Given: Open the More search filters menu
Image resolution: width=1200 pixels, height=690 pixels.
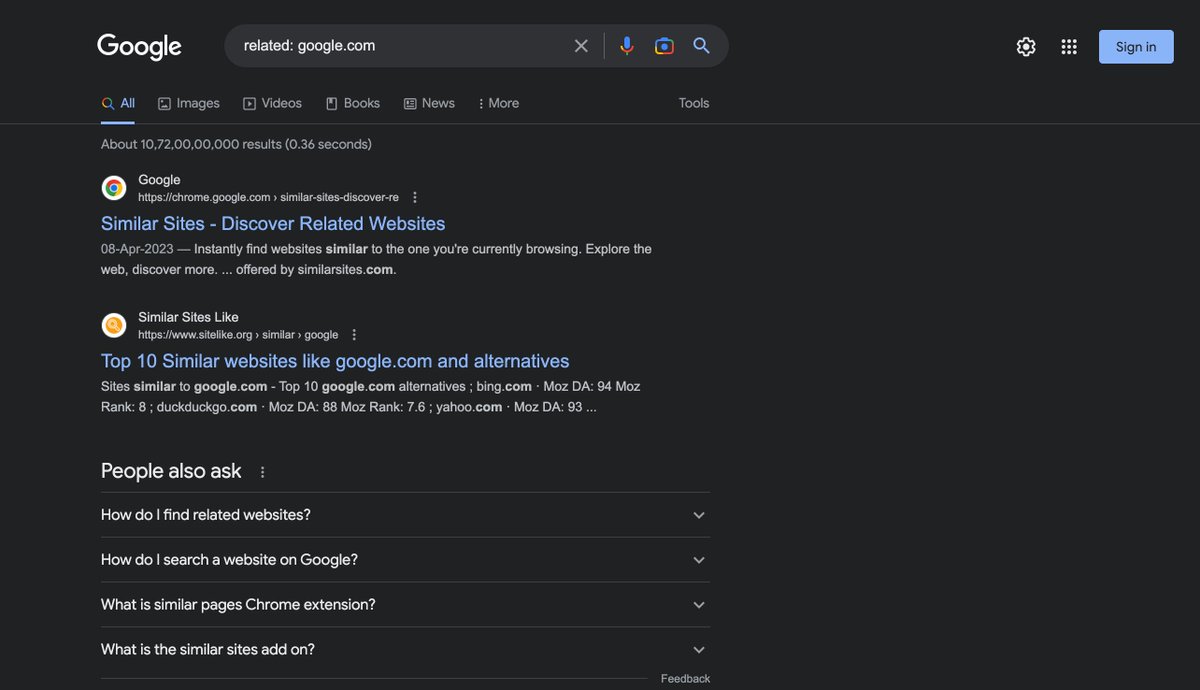Looking at the screenshot, I should pyautogui.click(x=498, y=103).
